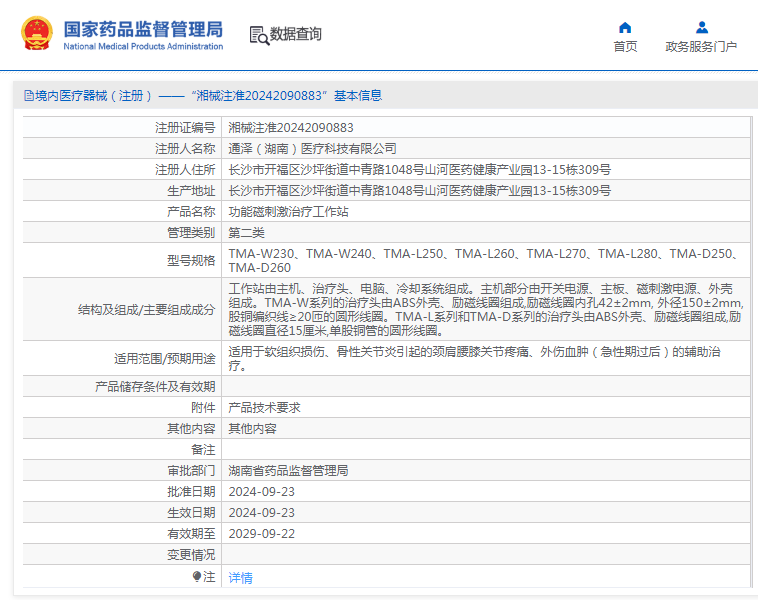The width and height of the screenshot is (758, 600).
Task: Go to 首页 text link
Action: pyautogui.click(x=625, y=46)
